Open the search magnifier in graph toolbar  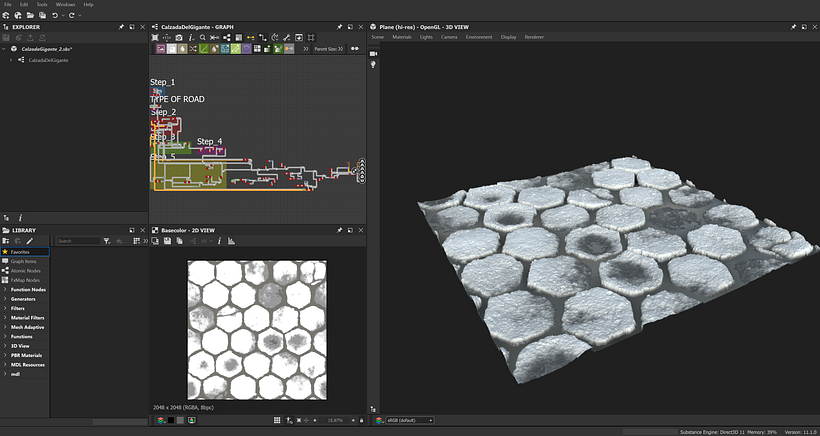point(203,38)
